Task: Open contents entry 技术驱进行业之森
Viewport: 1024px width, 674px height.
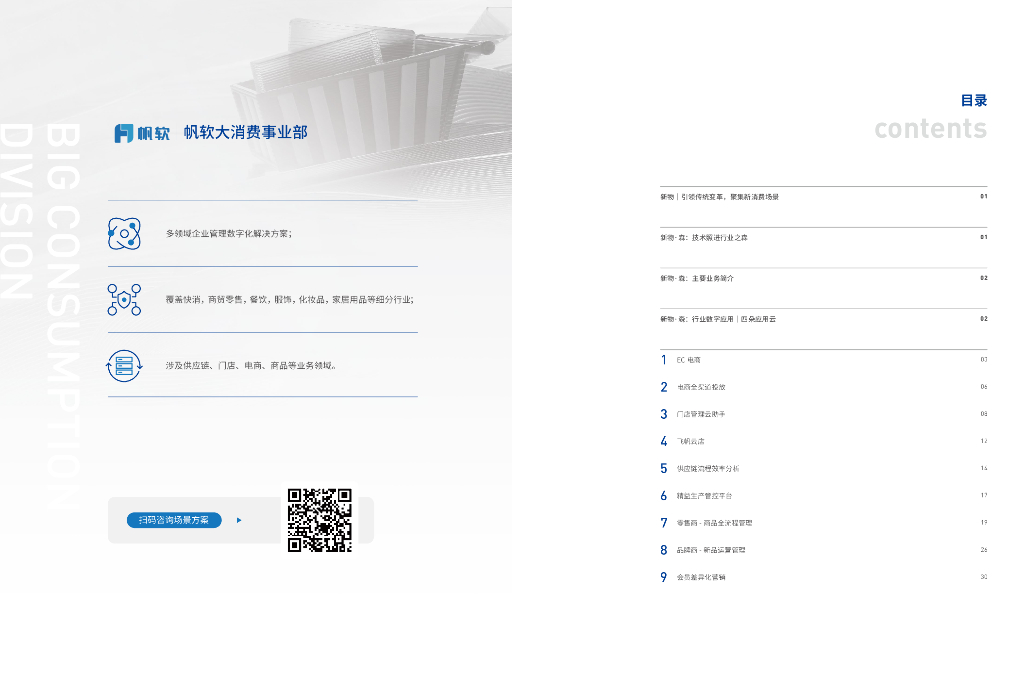Action: pyautogui.click(x=824, y=238)
